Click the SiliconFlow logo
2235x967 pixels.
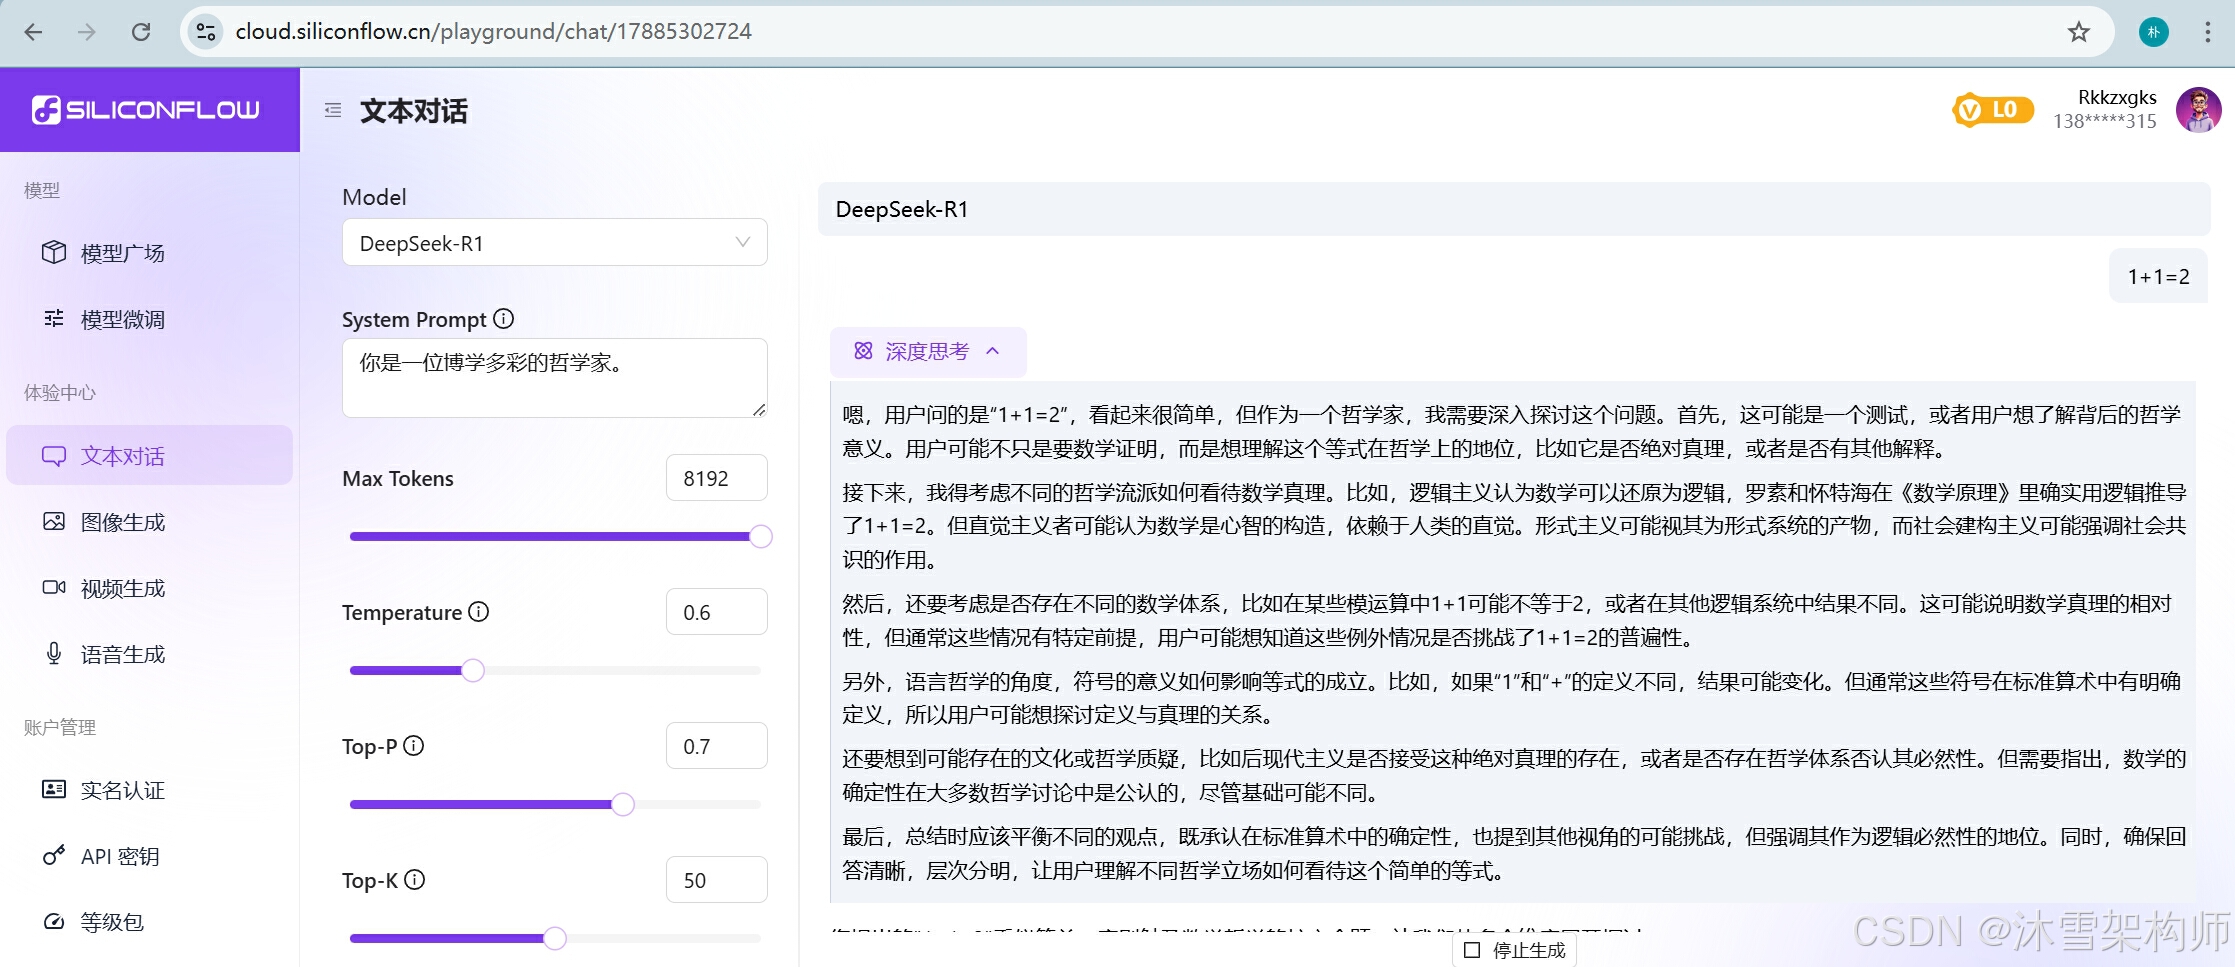[146, 110]
